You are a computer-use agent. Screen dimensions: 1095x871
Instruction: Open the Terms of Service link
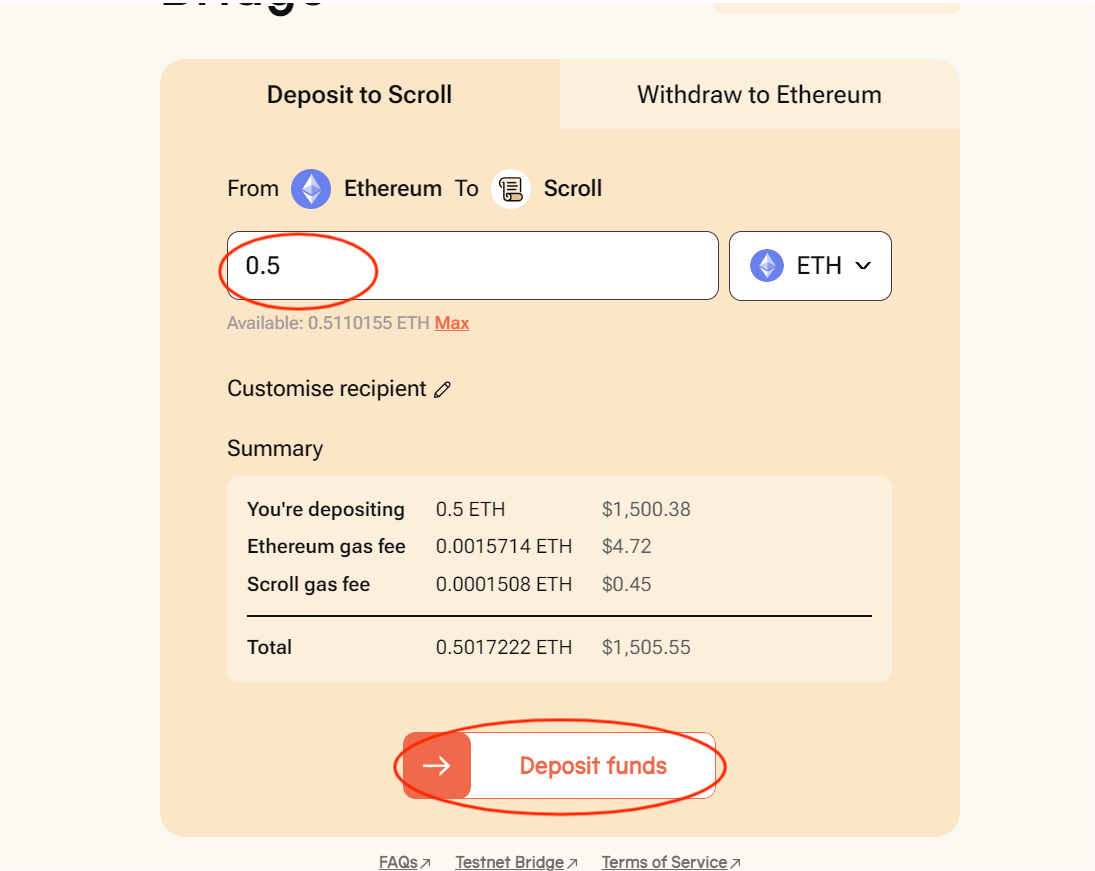pyautogui.click(x=664, y=863)
